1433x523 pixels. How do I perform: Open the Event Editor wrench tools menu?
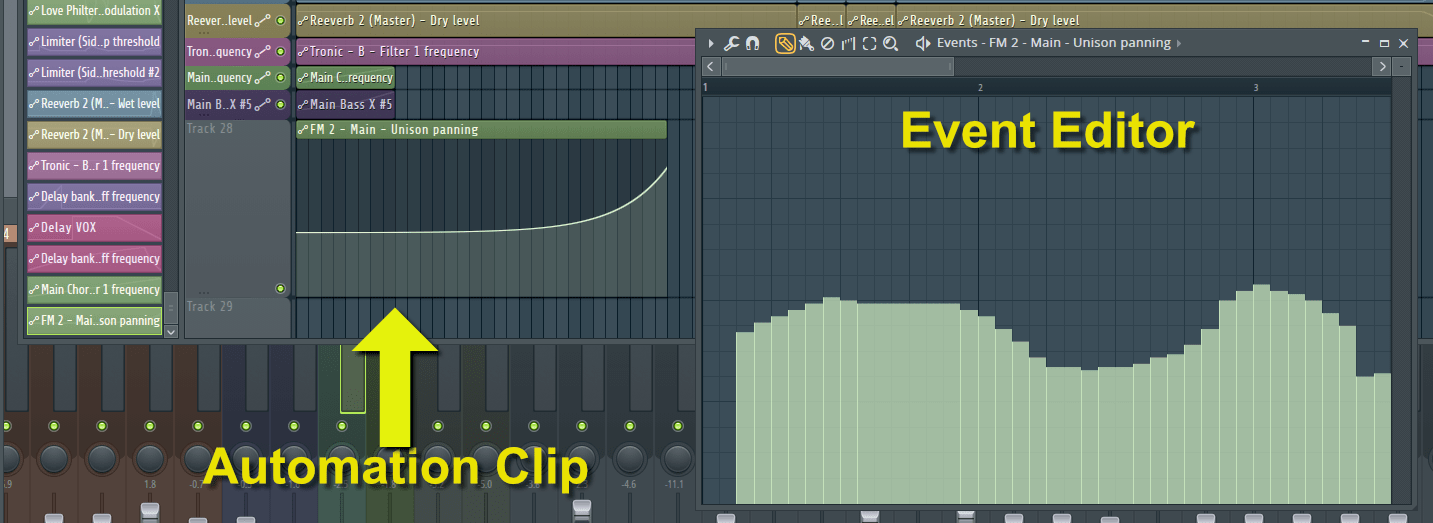point(731,43)
